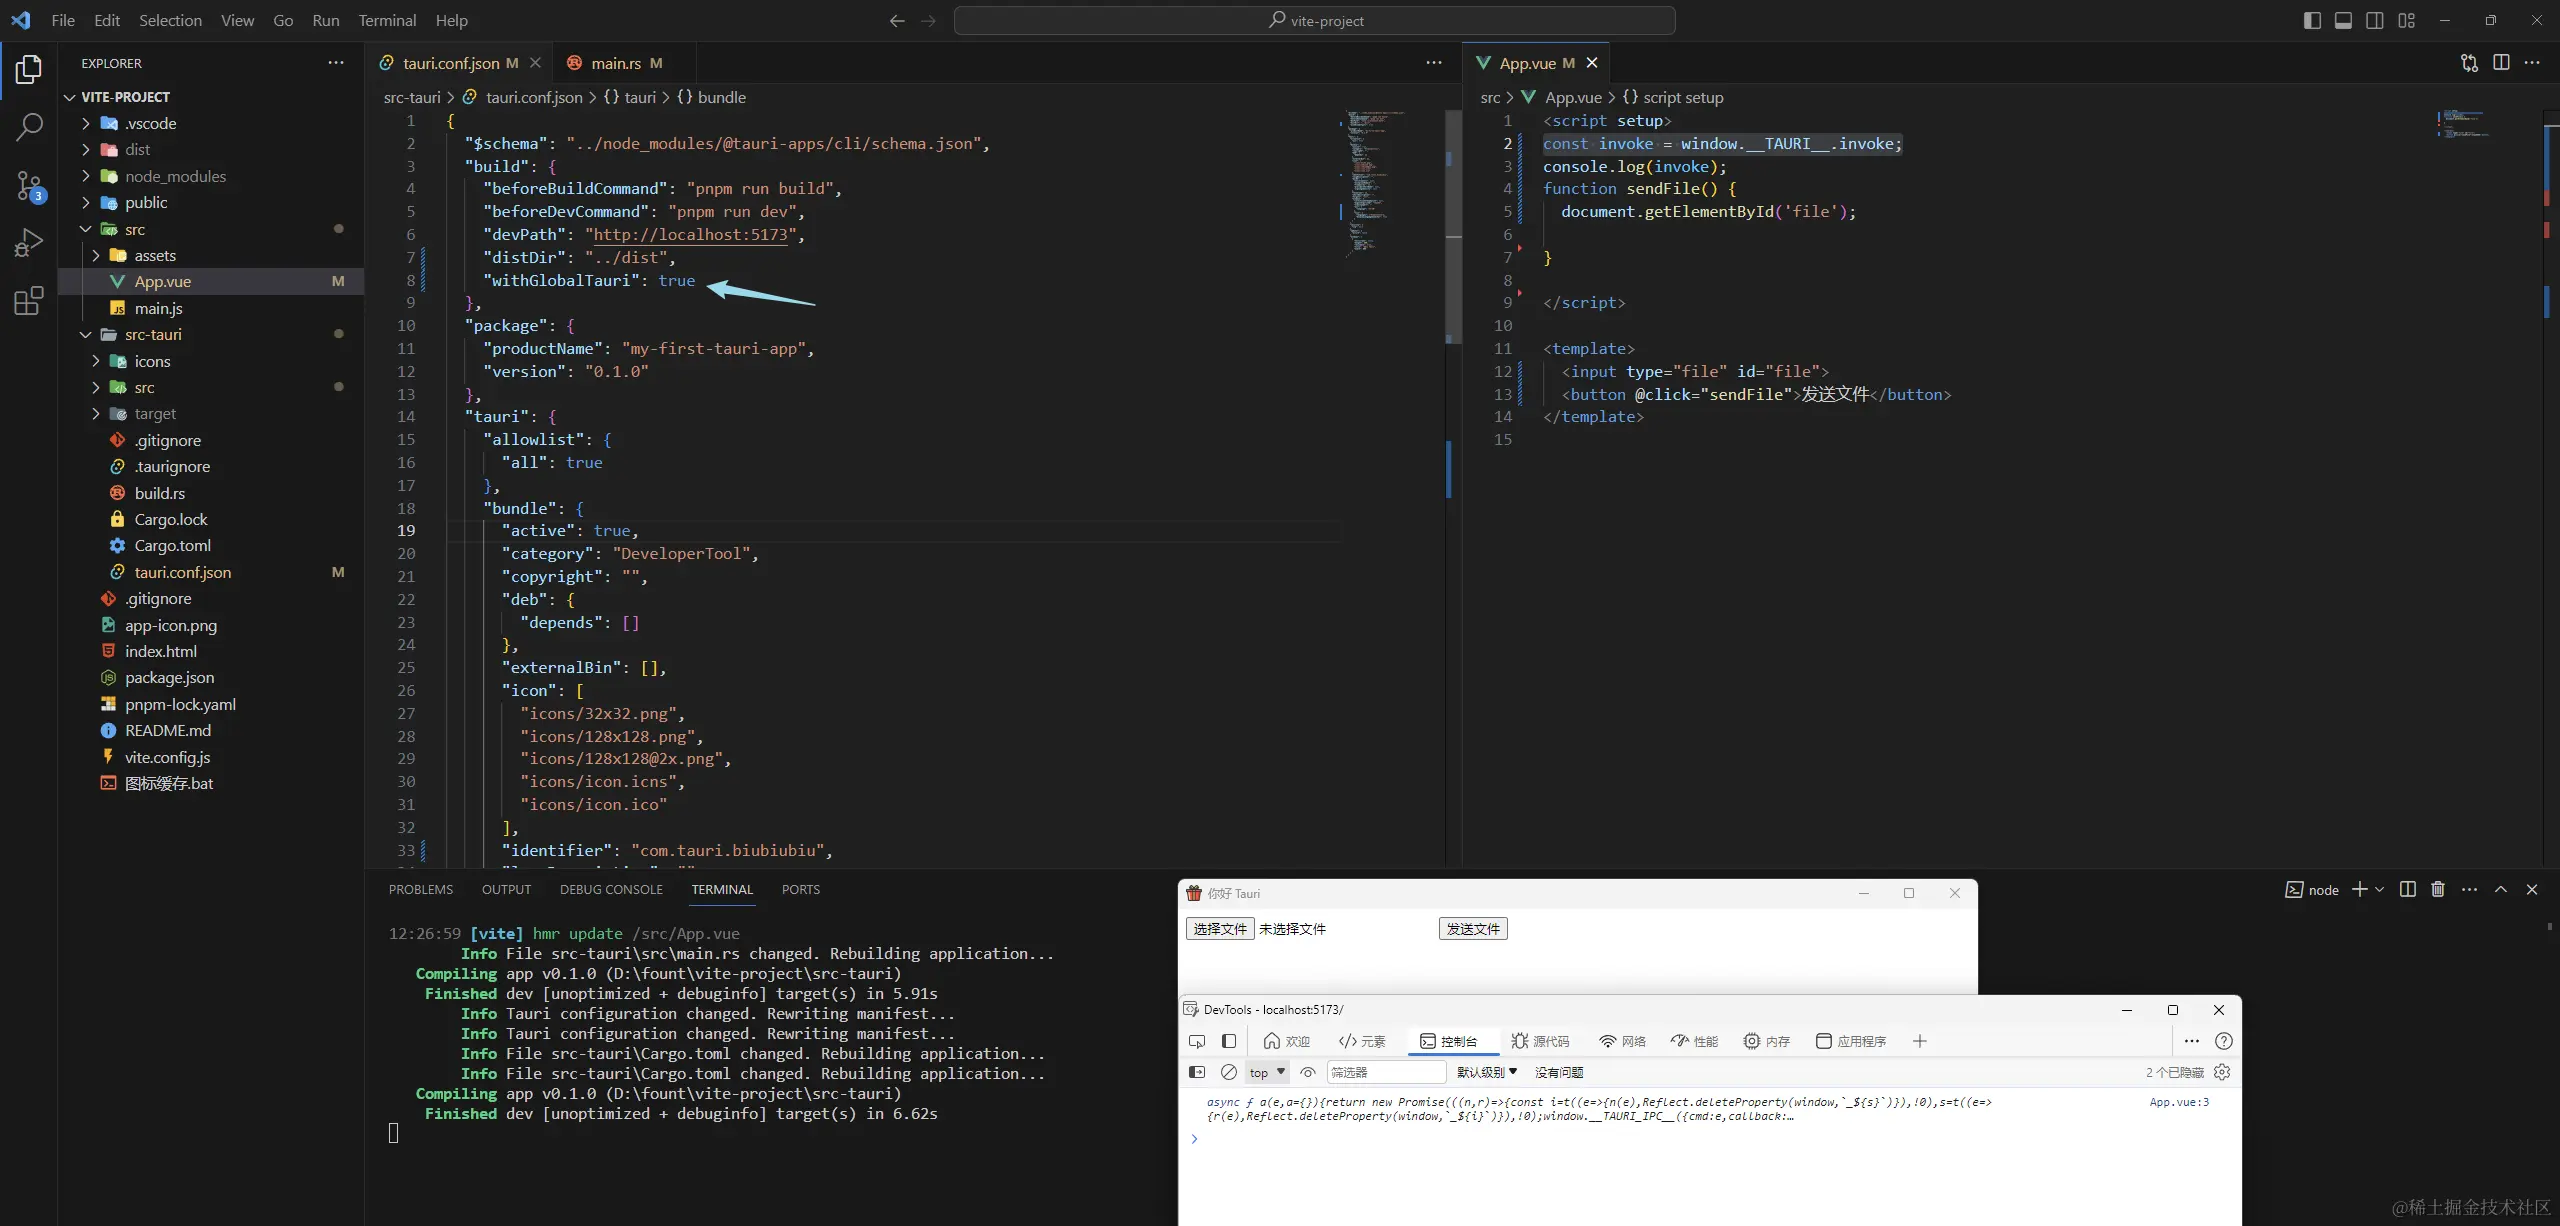Split the terminal panel

point(2408,889)
